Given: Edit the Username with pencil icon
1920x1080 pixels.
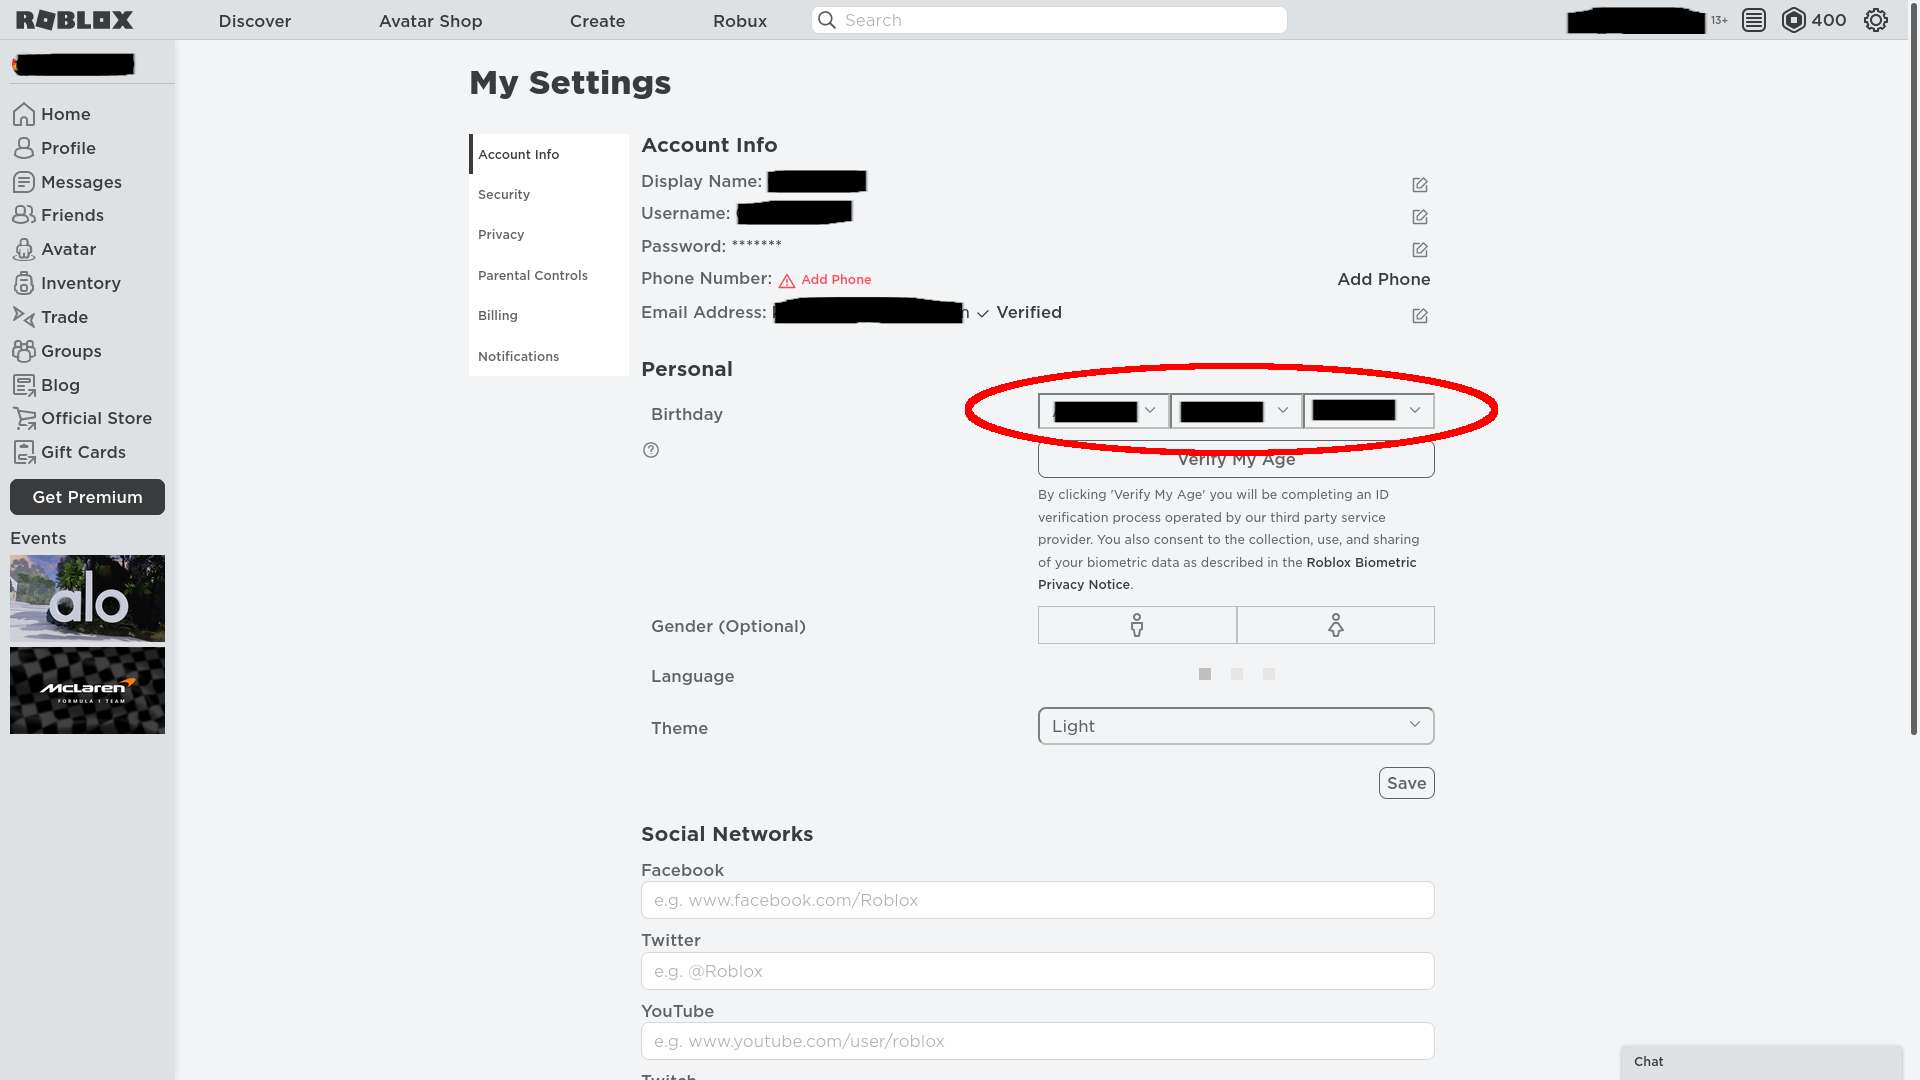Looking at the screenshot, I should [1420, 217].
